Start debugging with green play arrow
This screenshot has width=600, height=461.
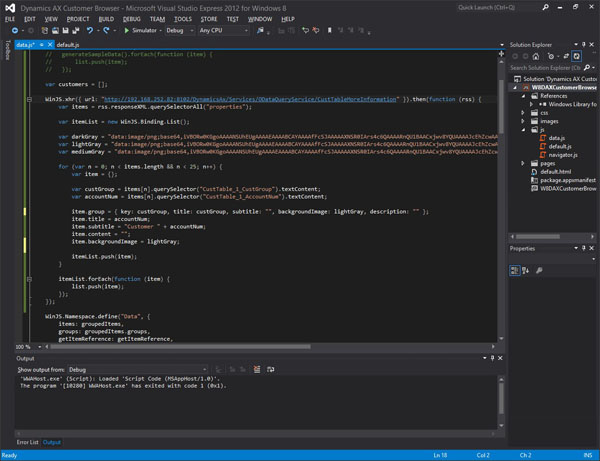pos(126,30)
